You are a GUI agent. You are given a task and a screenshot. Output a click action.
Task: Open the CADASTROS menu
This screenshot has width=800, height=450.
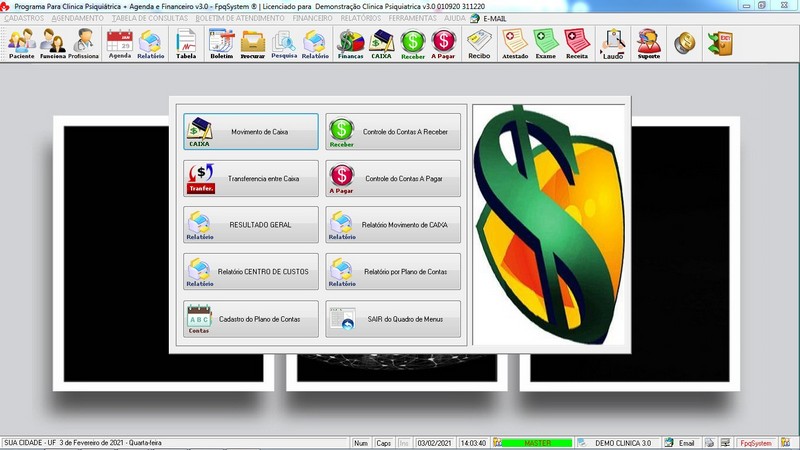click(24, 18)
